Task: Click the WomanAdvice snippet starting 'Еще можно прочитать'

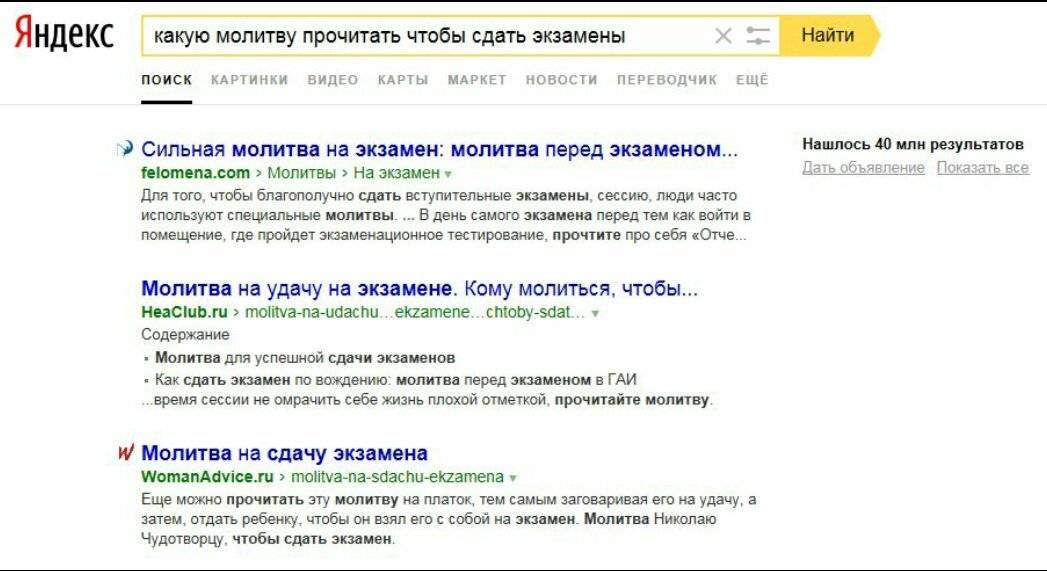Action: tap(449, 519)
